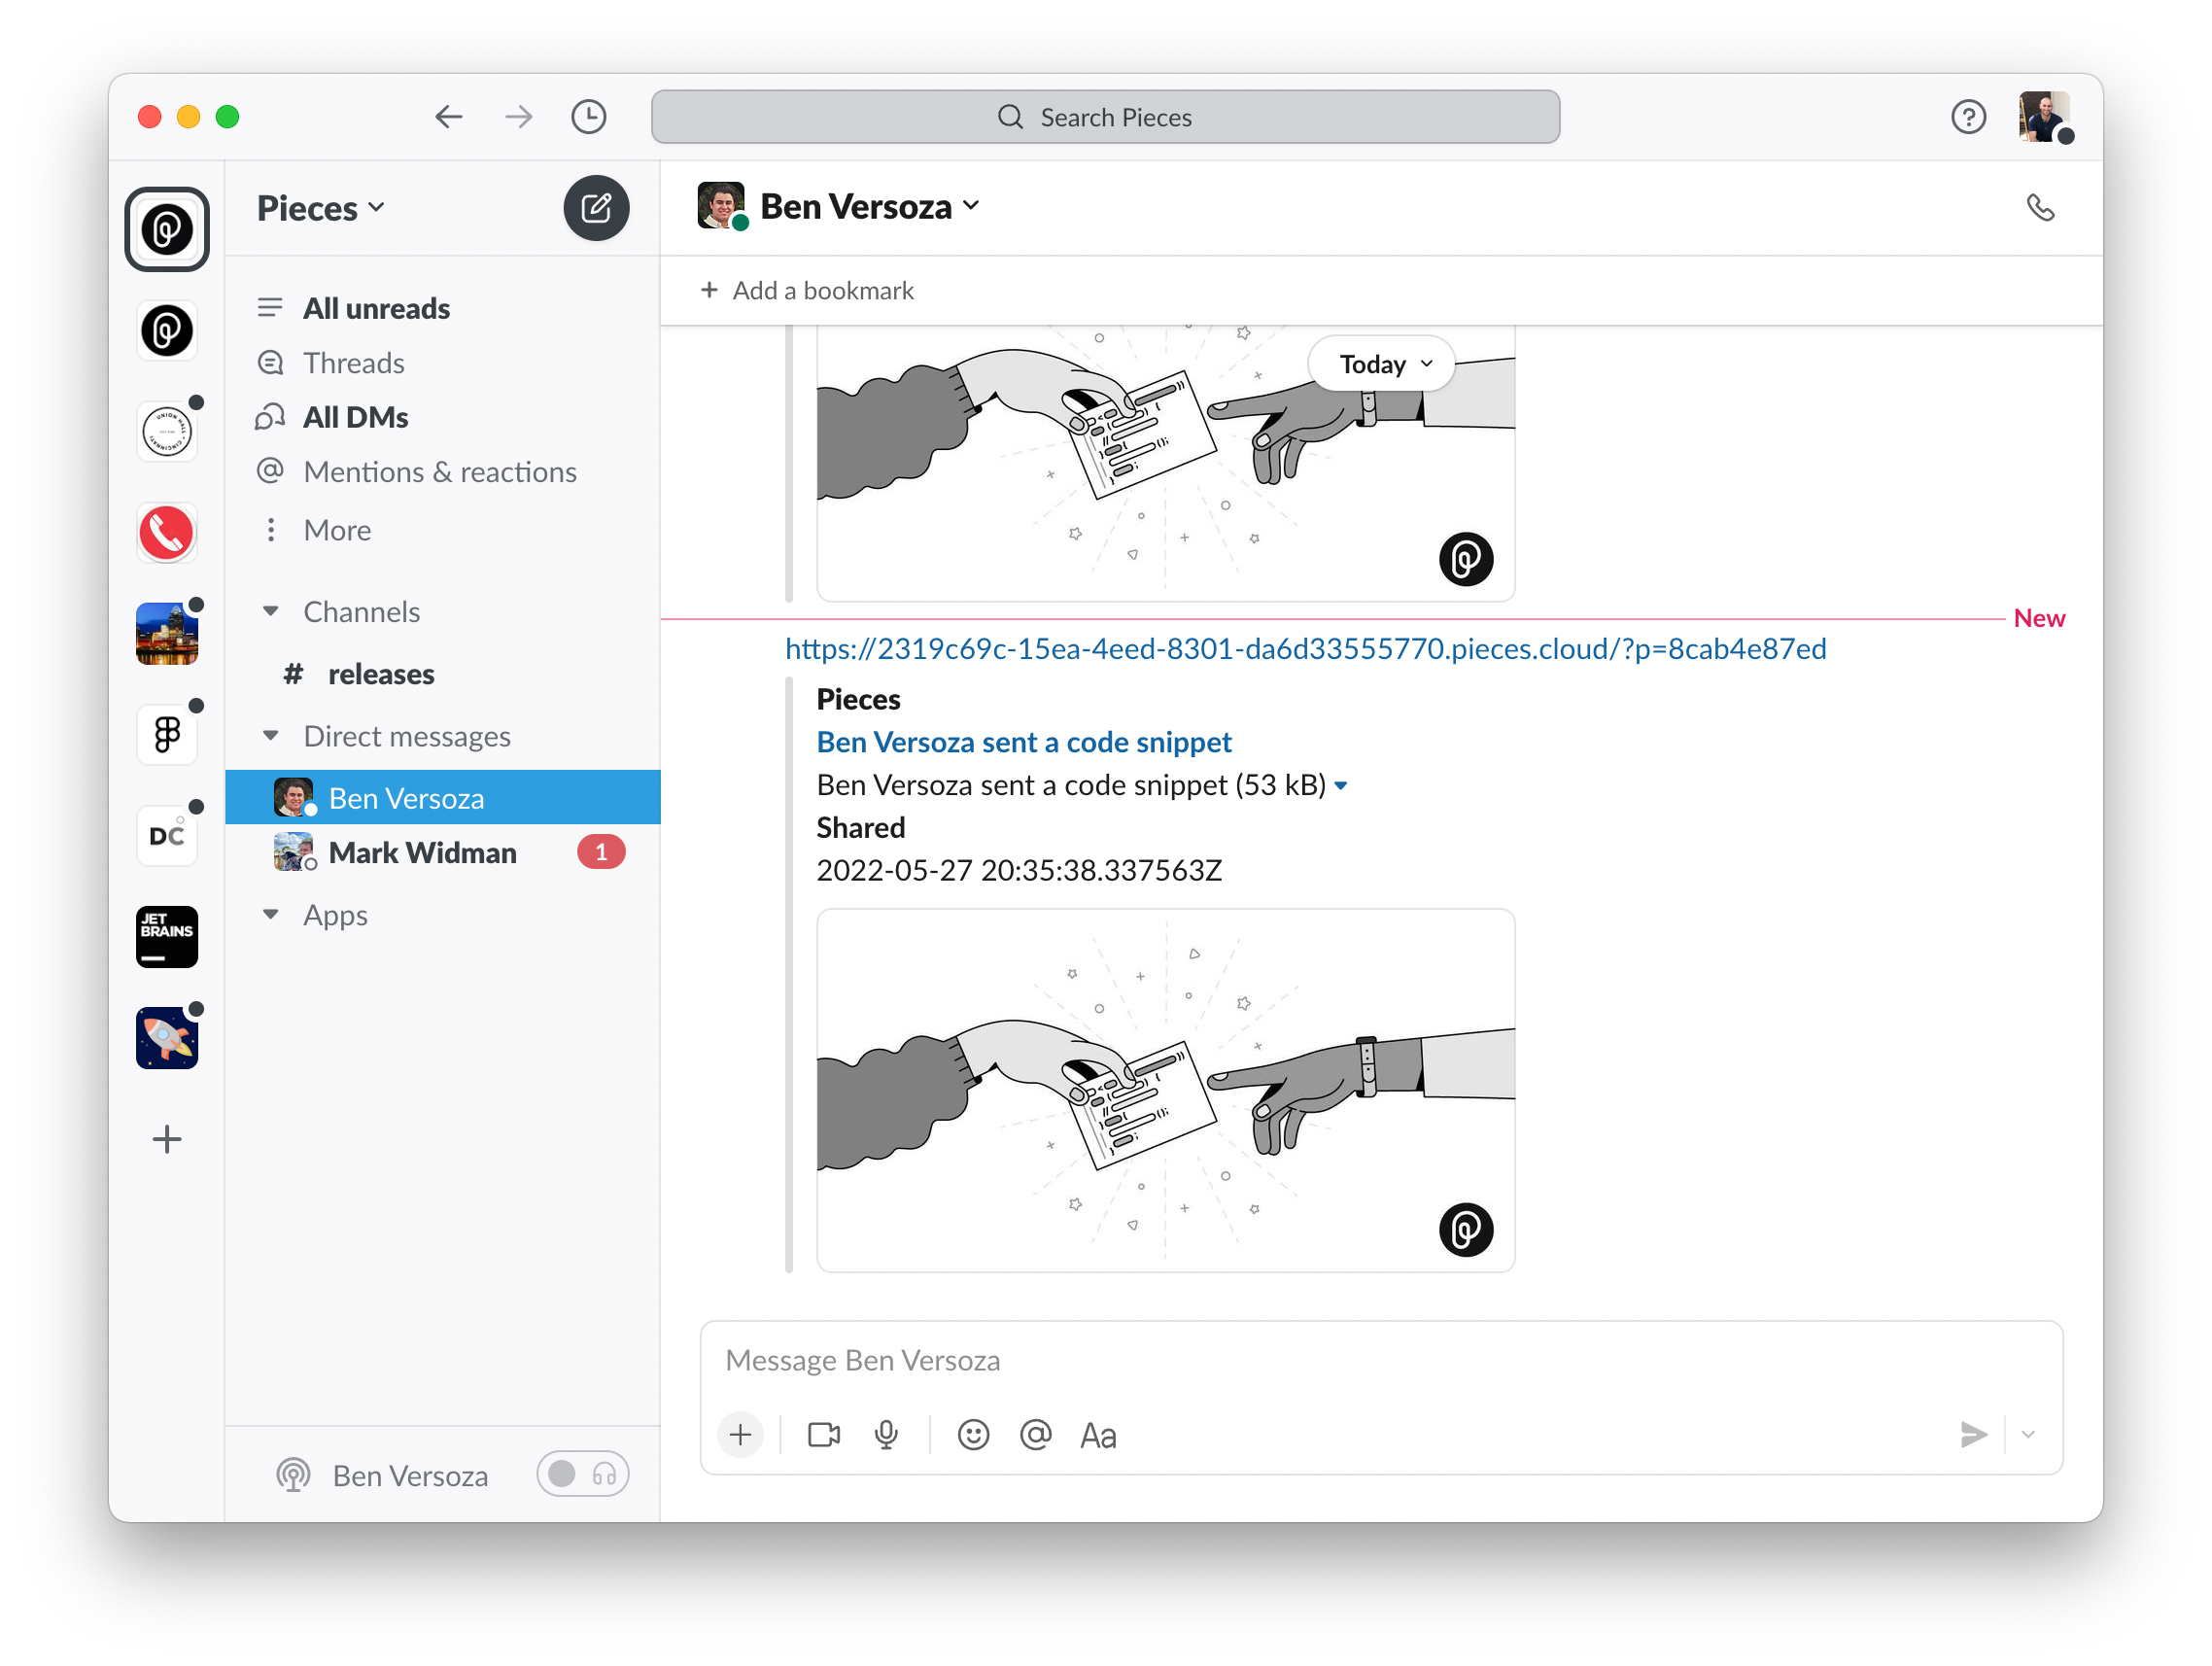
Task: Open attachments plus menu in composer
Action: (x=741, y=1436)
